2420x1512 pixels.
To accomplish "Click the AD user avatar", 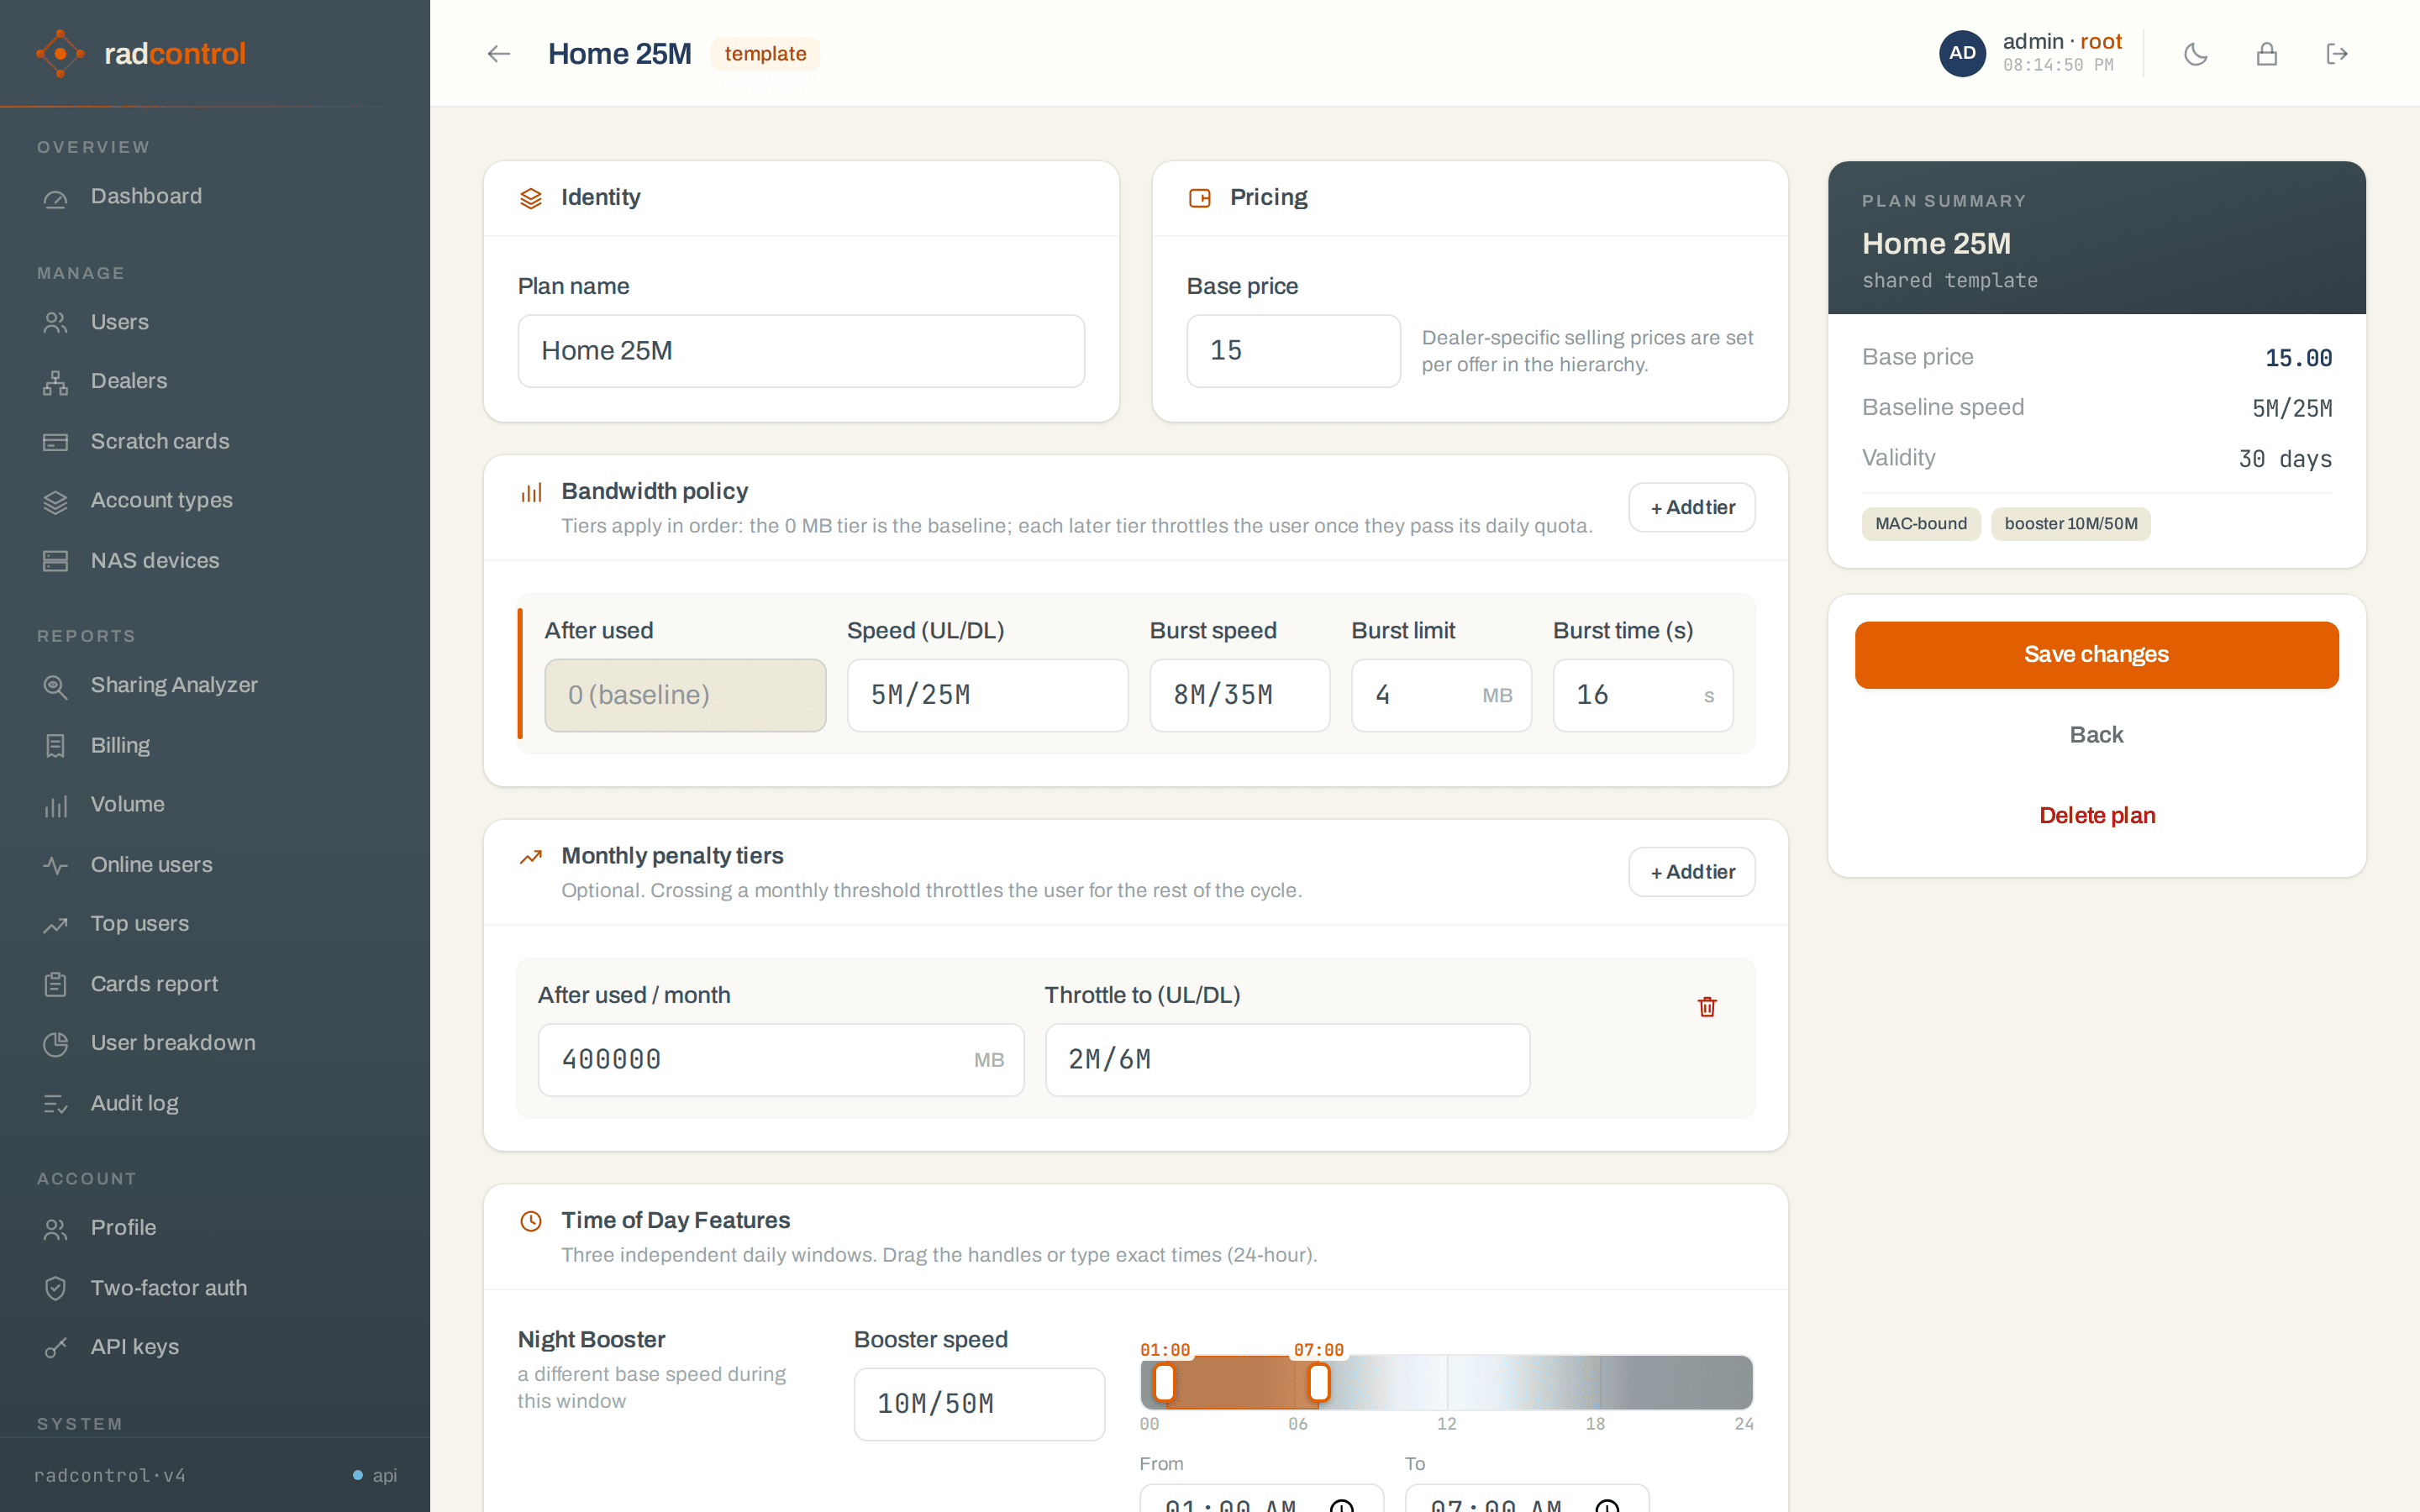I will pos(1962,54).
